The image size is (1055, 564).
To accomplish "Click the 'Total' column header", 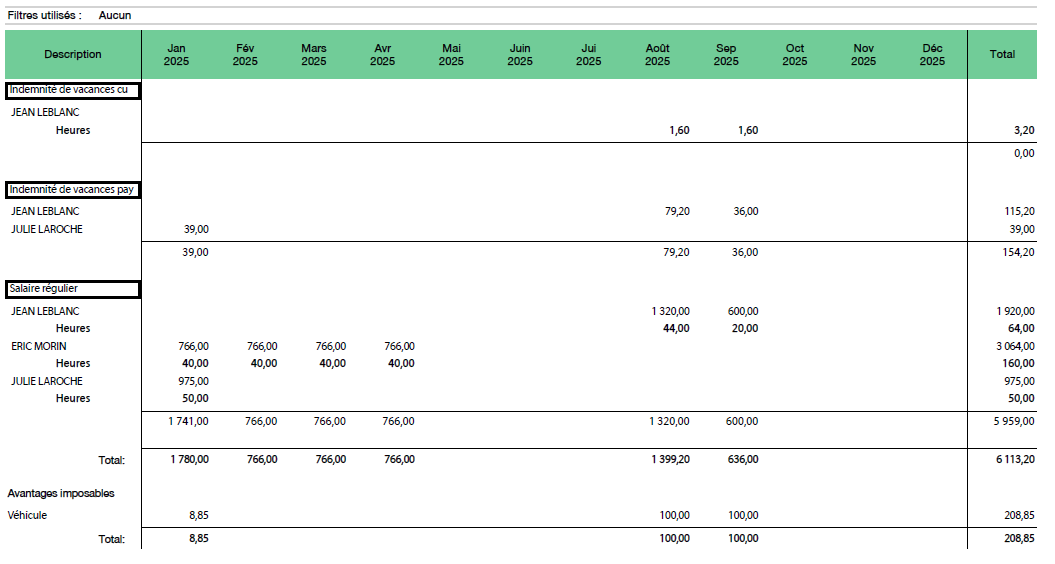I will tap(1002, 55).
